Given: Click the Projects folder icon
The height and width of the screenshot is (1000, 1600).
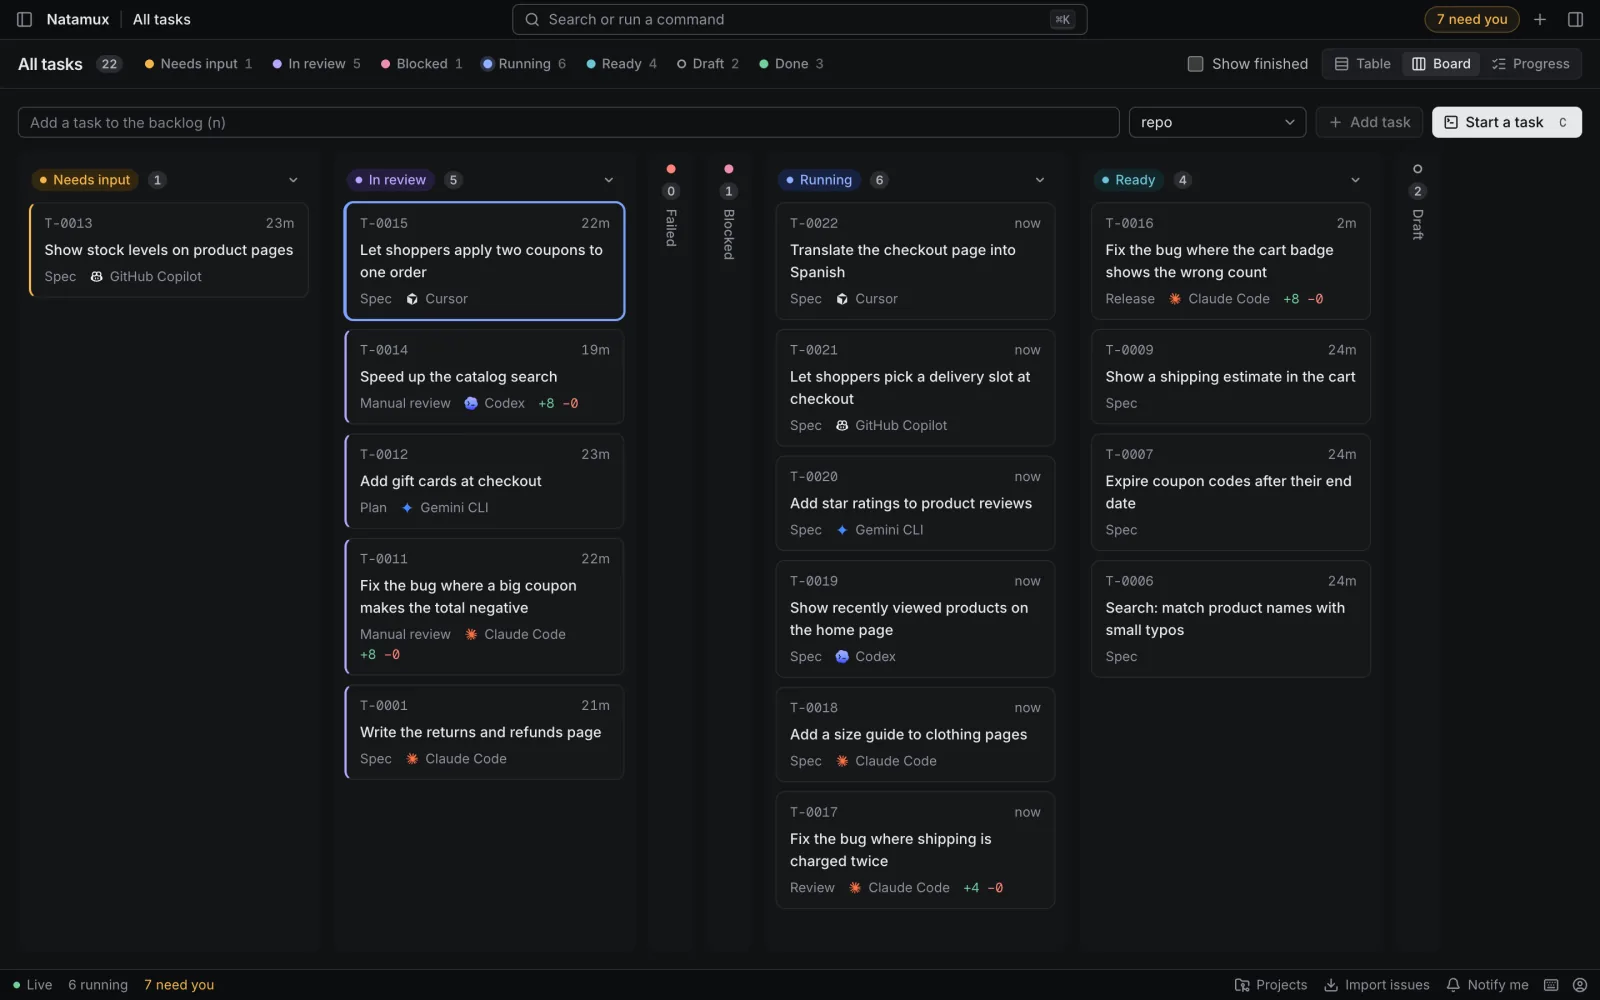Looking at the screenshot, I should click(1242, 985).
